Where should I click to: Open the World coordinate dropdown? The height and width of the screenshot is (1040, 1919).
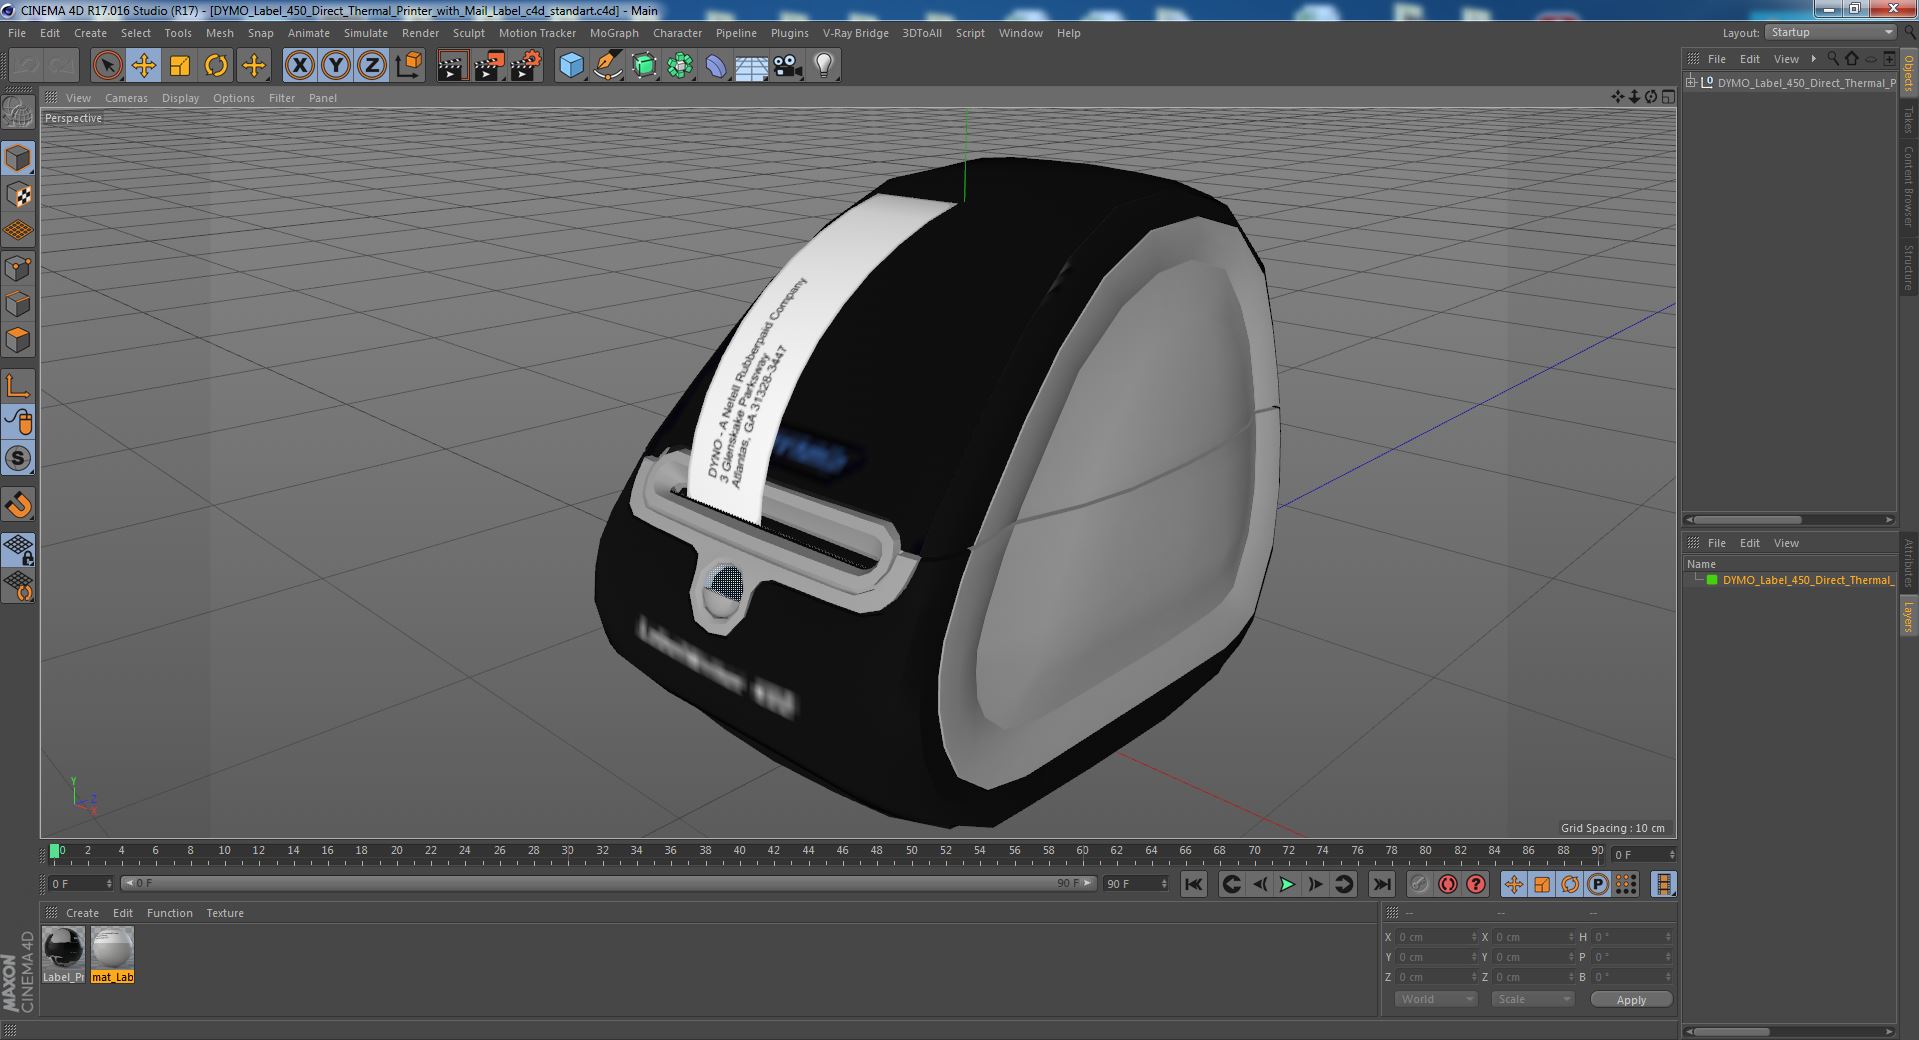point(1435,999)
